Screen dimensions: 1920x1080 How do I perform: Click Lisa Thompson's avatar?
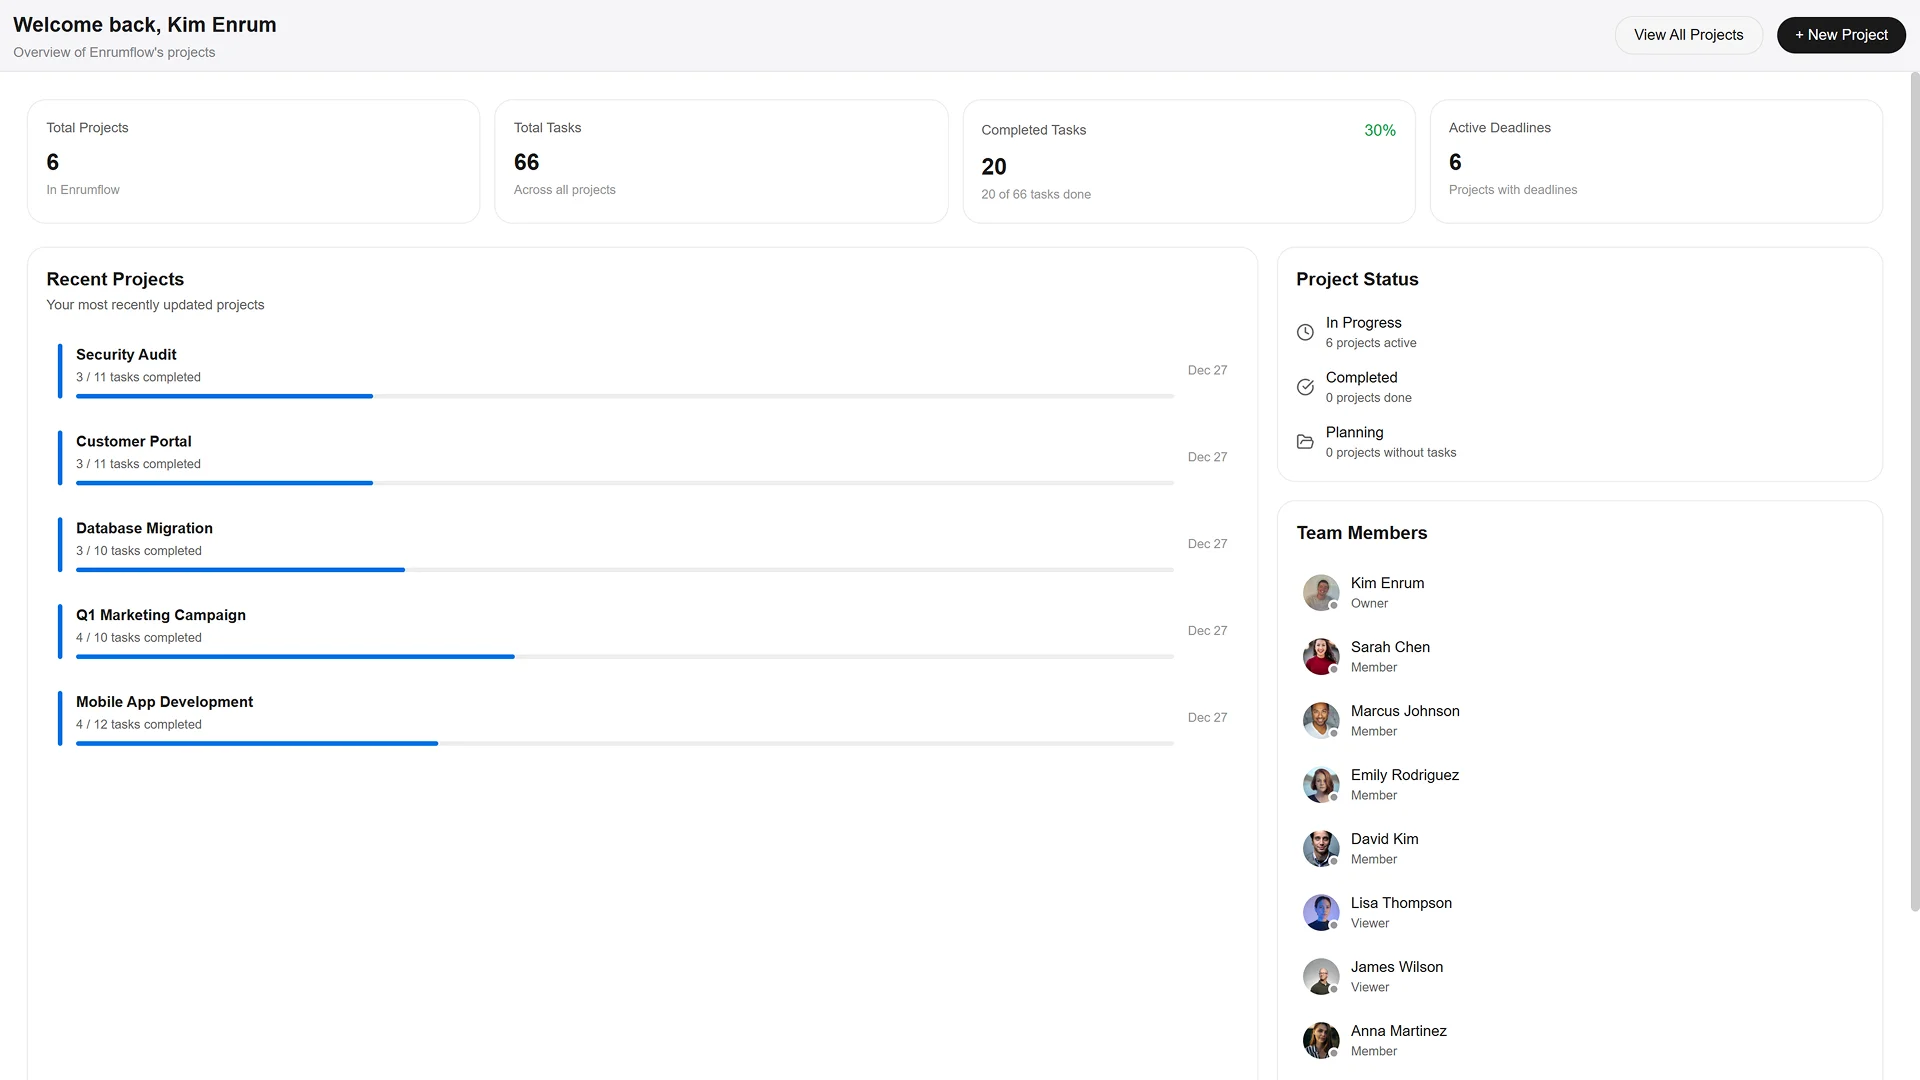tap(1320, 912)
